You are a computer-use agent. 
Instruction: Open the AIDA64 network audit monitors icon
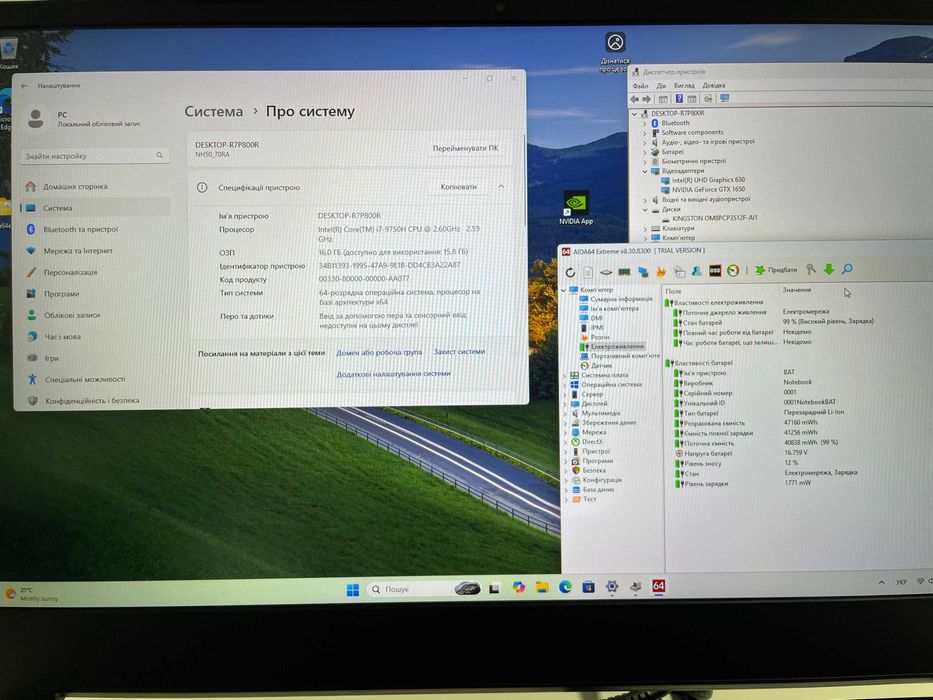click(643, 272)
